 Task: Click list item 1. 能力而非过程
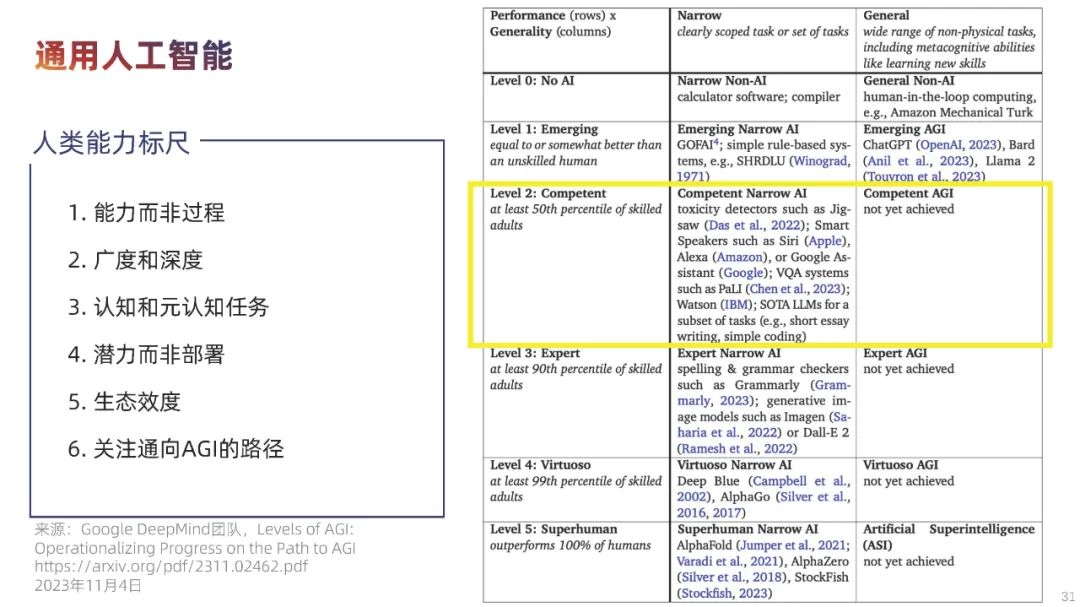(146, 212)
